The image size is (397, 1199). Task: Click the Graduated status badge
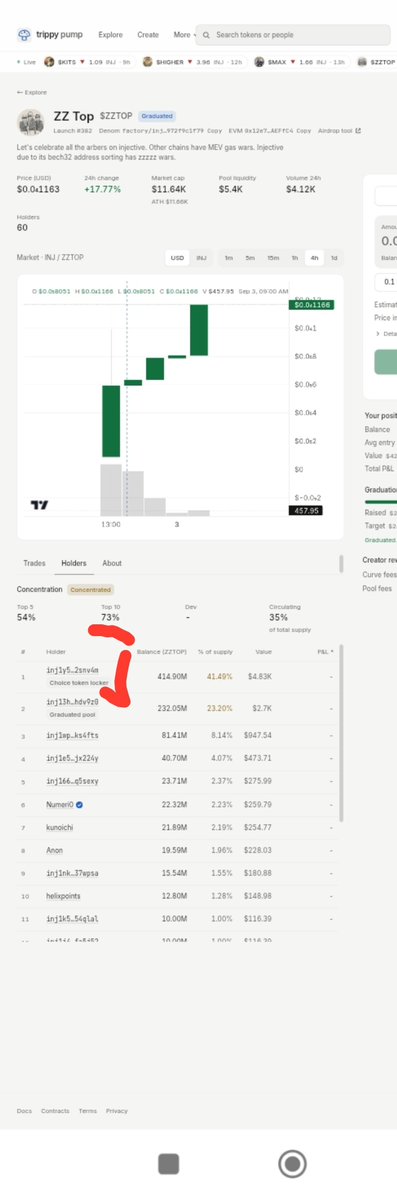tap(157, 116)
